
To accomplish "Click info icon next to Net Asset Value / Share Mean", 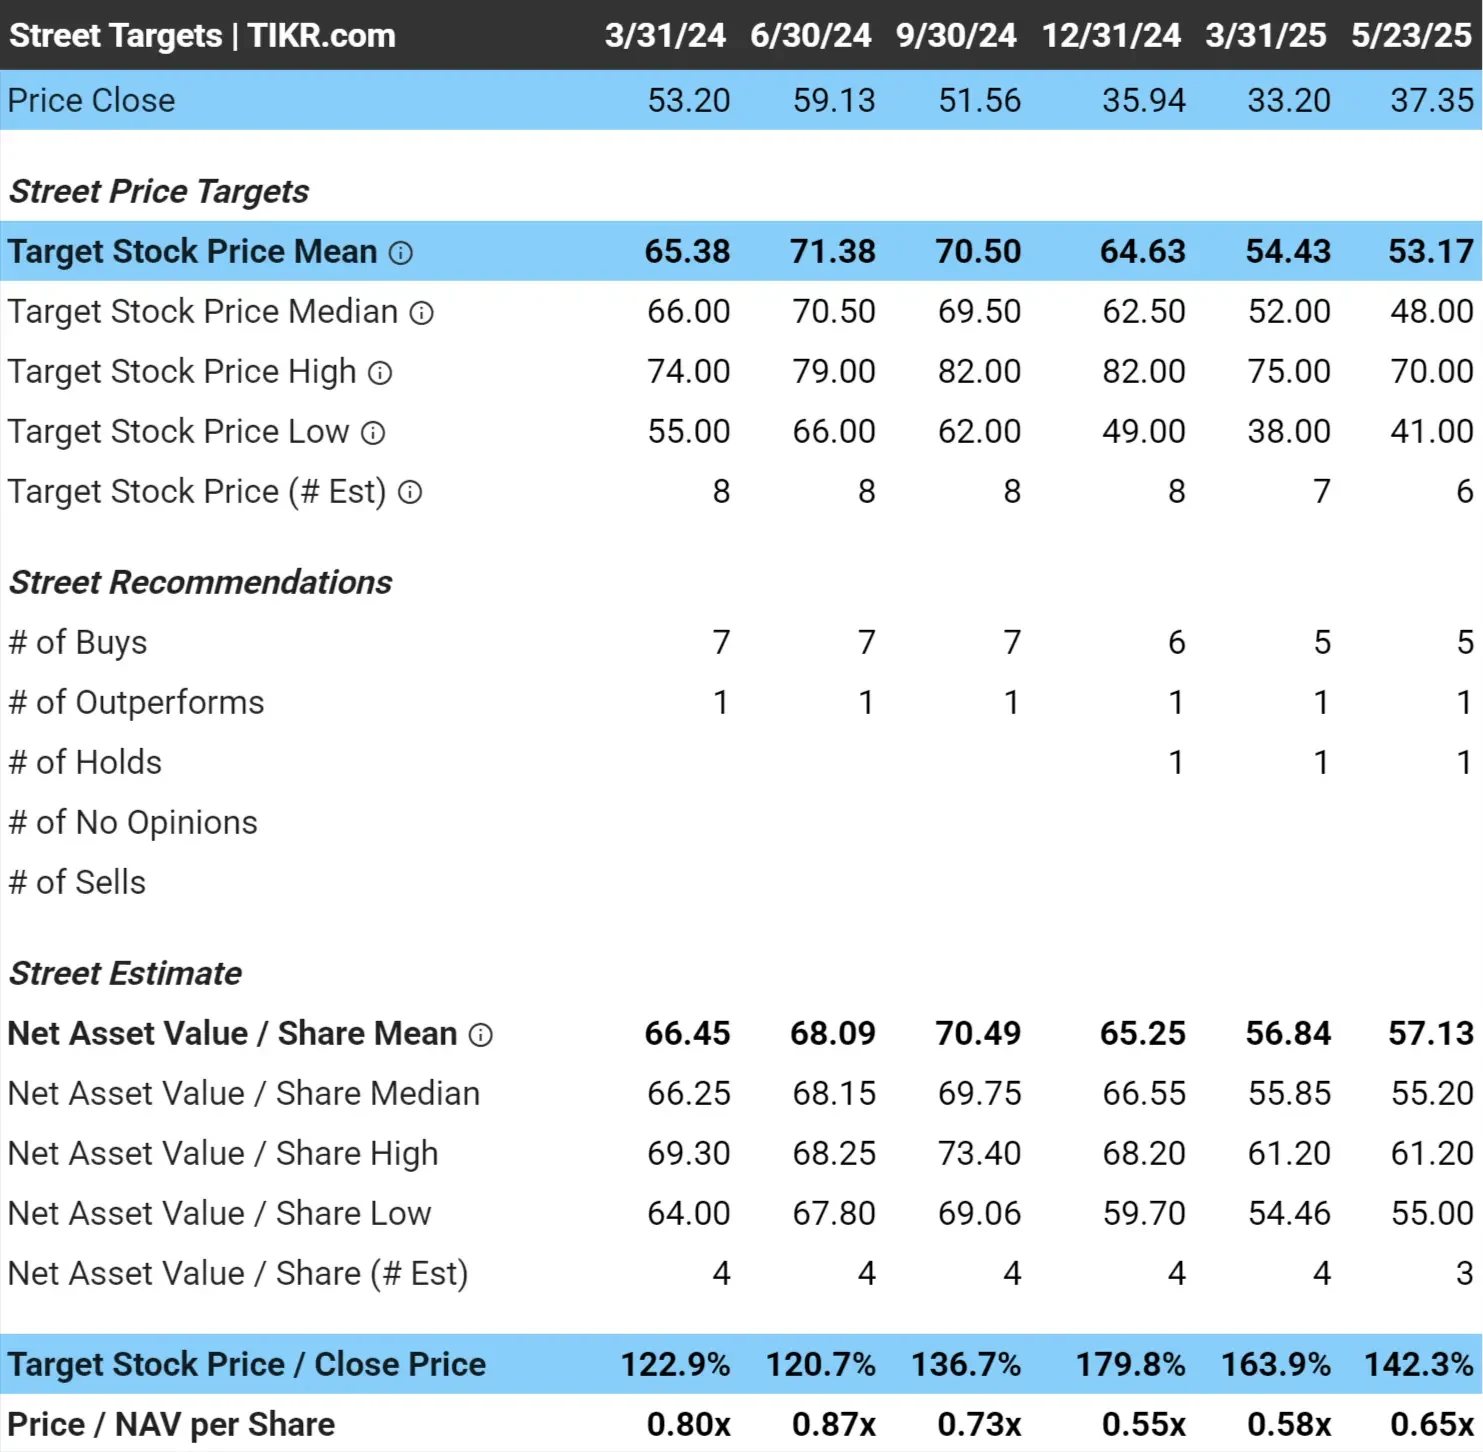I will [481, 1036].
